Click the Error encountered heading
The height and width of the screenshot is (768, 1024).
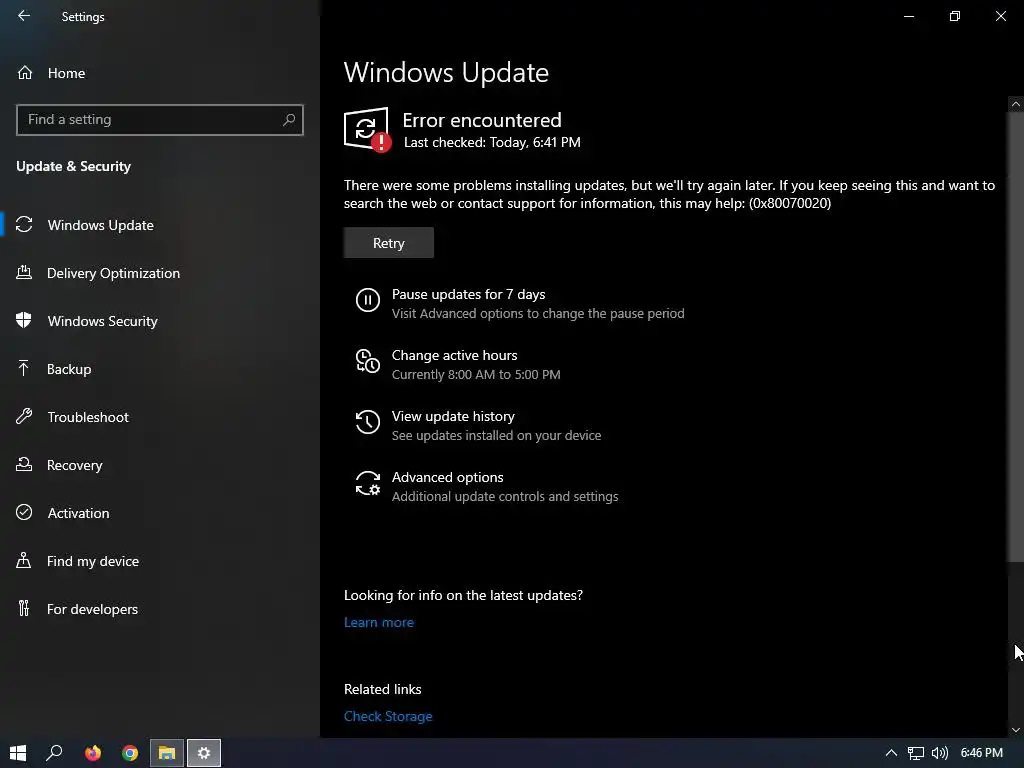coord(482,120)
